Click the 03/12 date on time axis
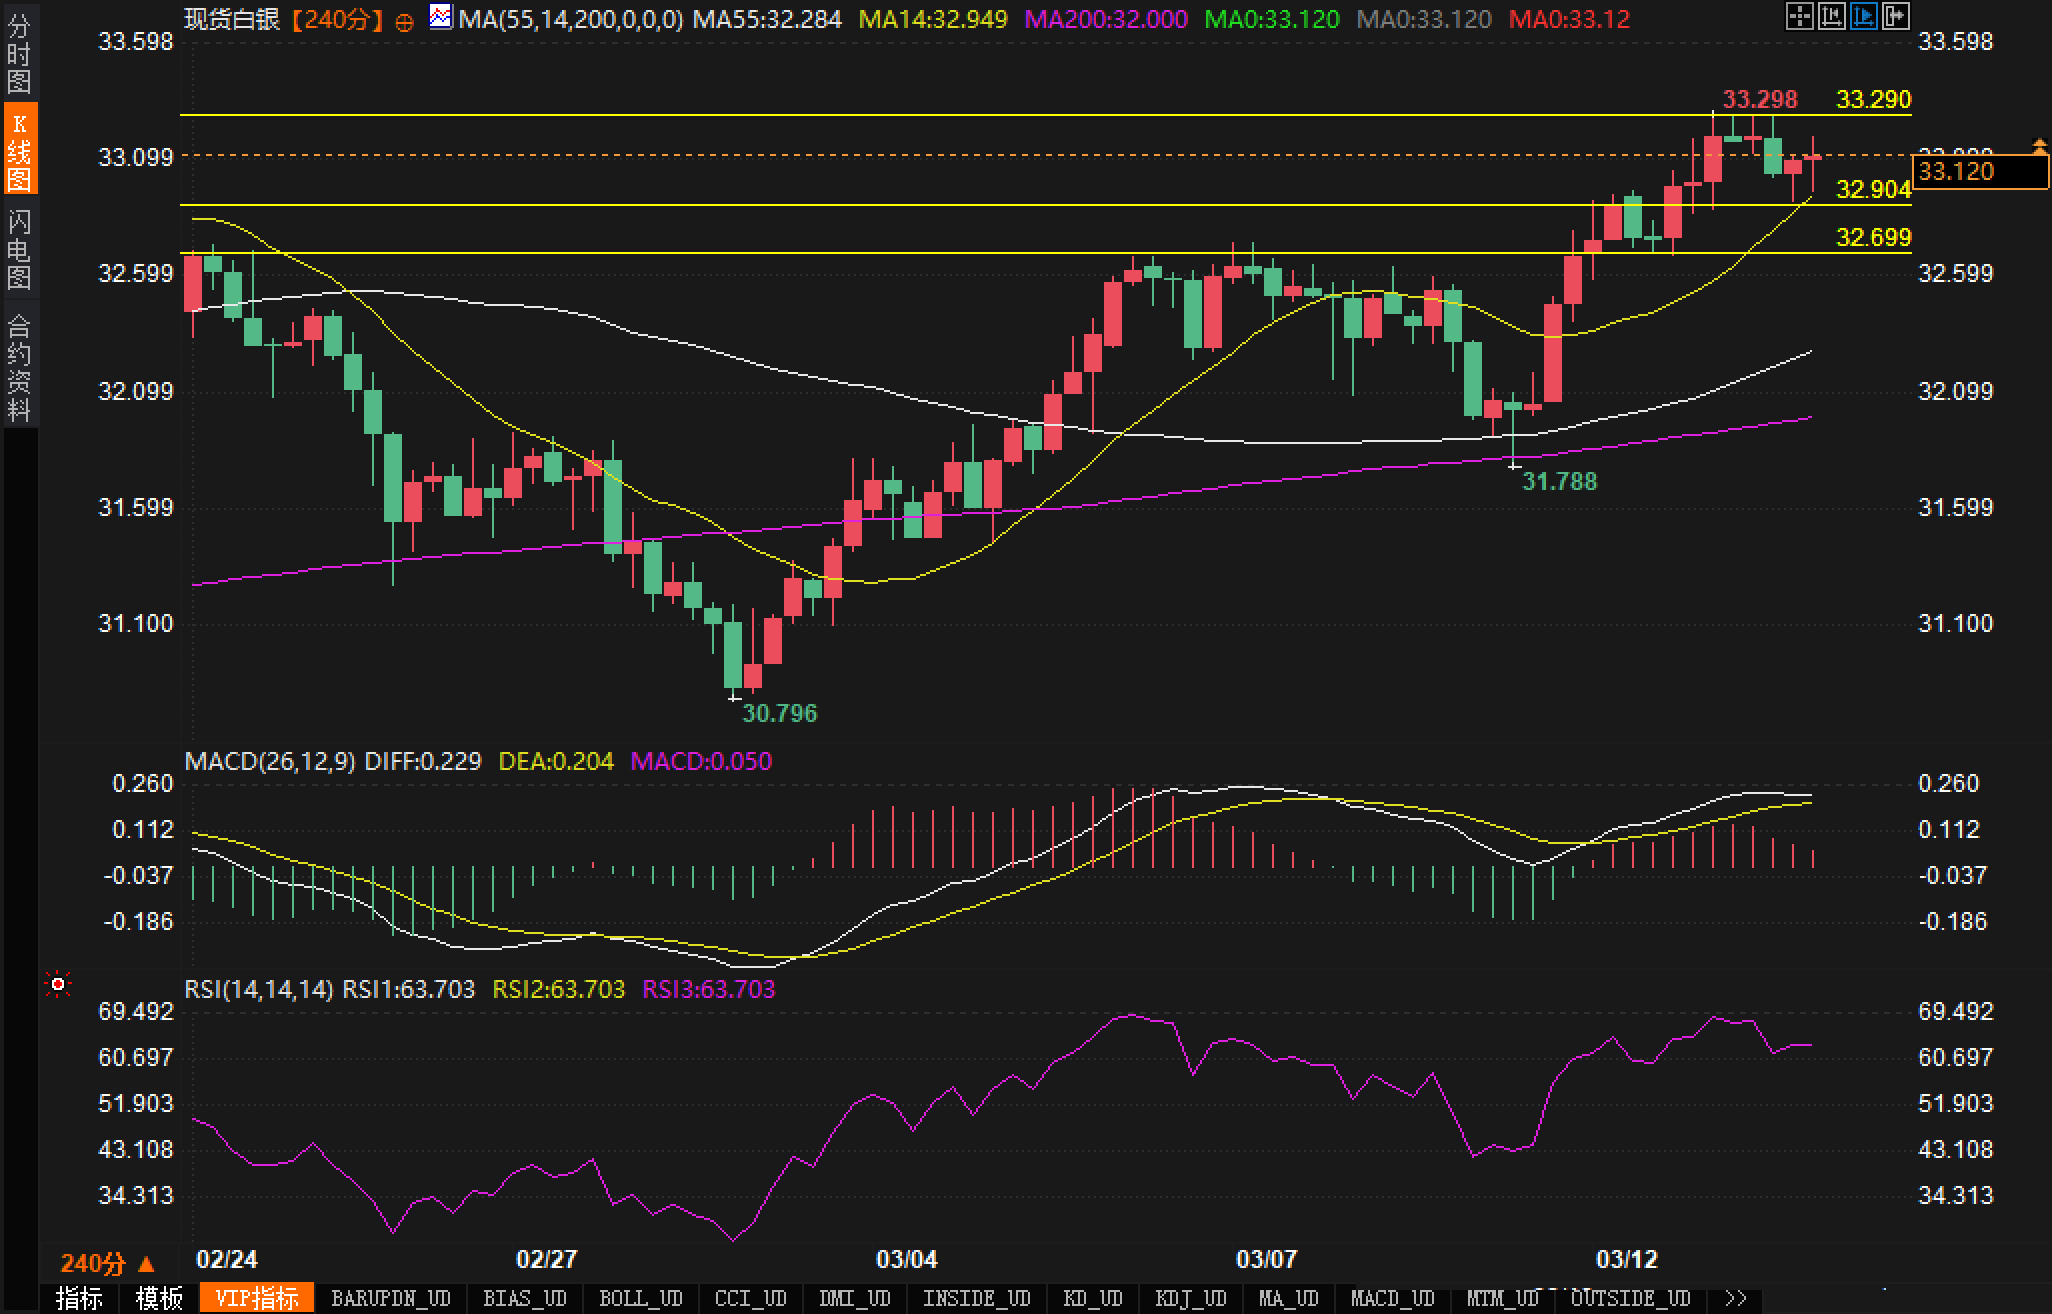The height and width of the screenshot is (1314, 2052). [x=1627, y=1259]
